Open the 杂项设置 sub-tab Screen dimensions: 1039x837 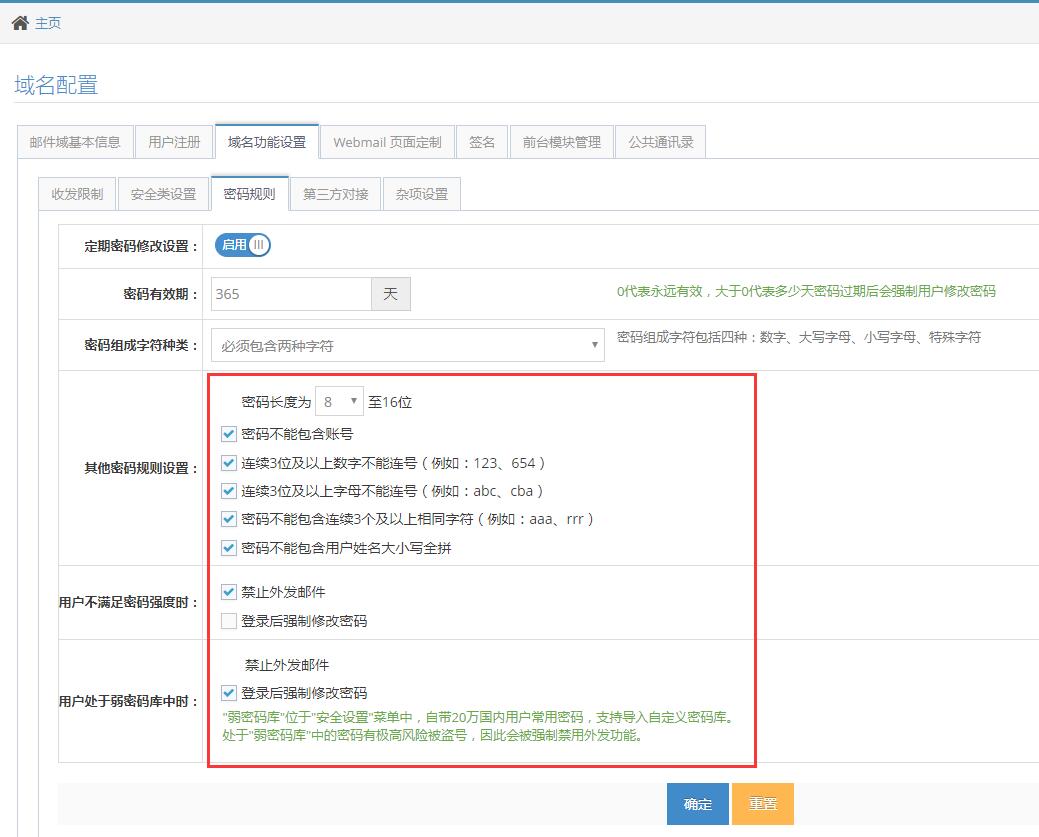point(422,194)
